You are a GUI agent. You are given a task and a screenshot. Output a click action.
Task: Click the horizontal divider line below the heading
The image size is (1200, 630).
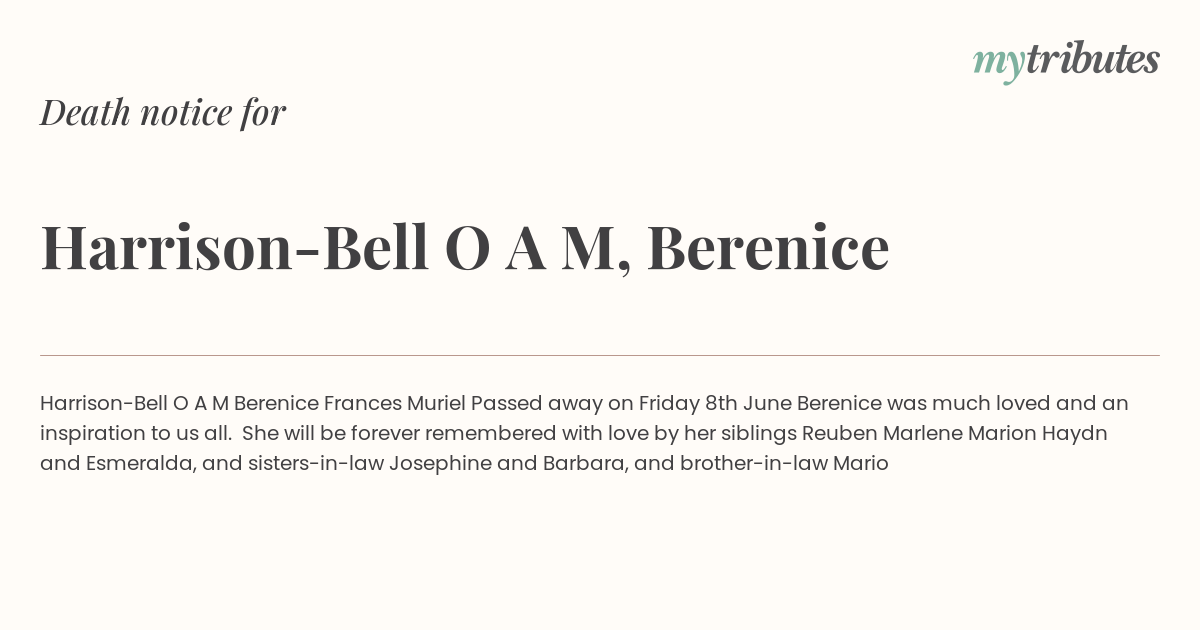coord(600,355)
